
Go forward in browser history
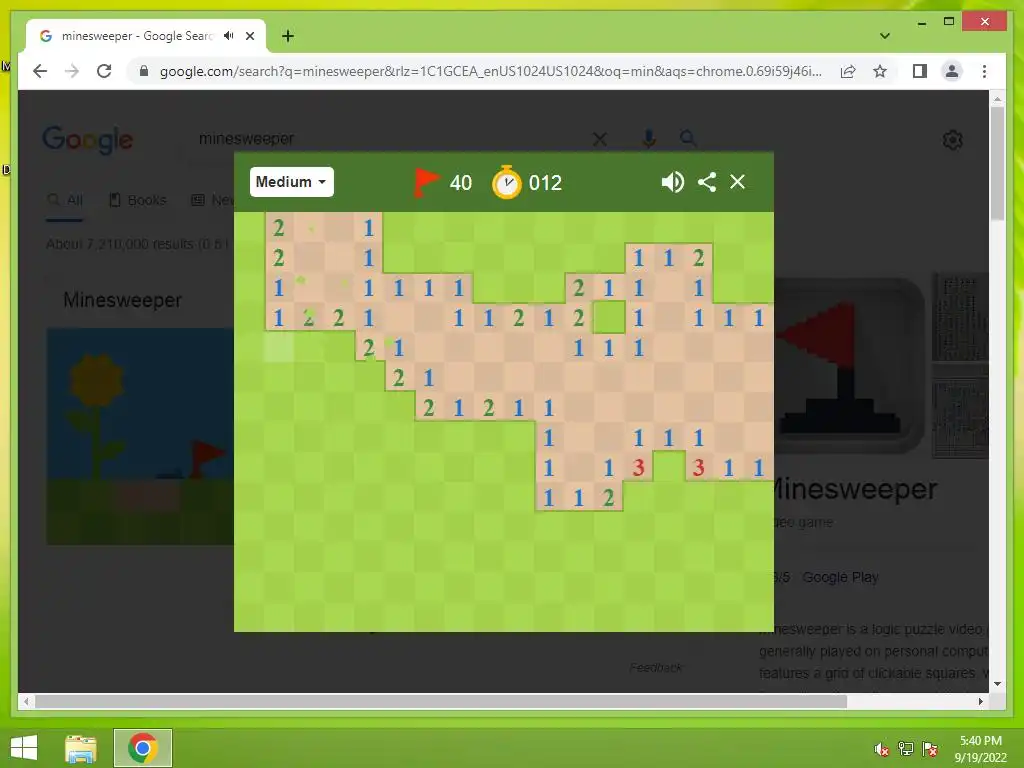[x=72, y=71]
